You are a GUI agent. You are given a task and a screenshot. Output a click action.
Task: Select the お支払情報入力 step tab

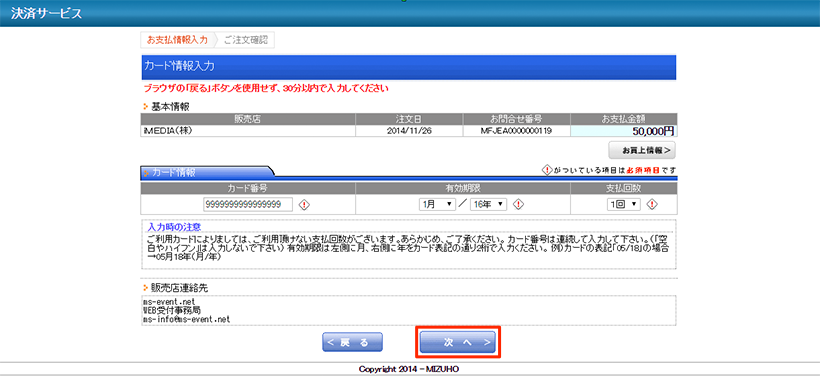coord(177,40)
